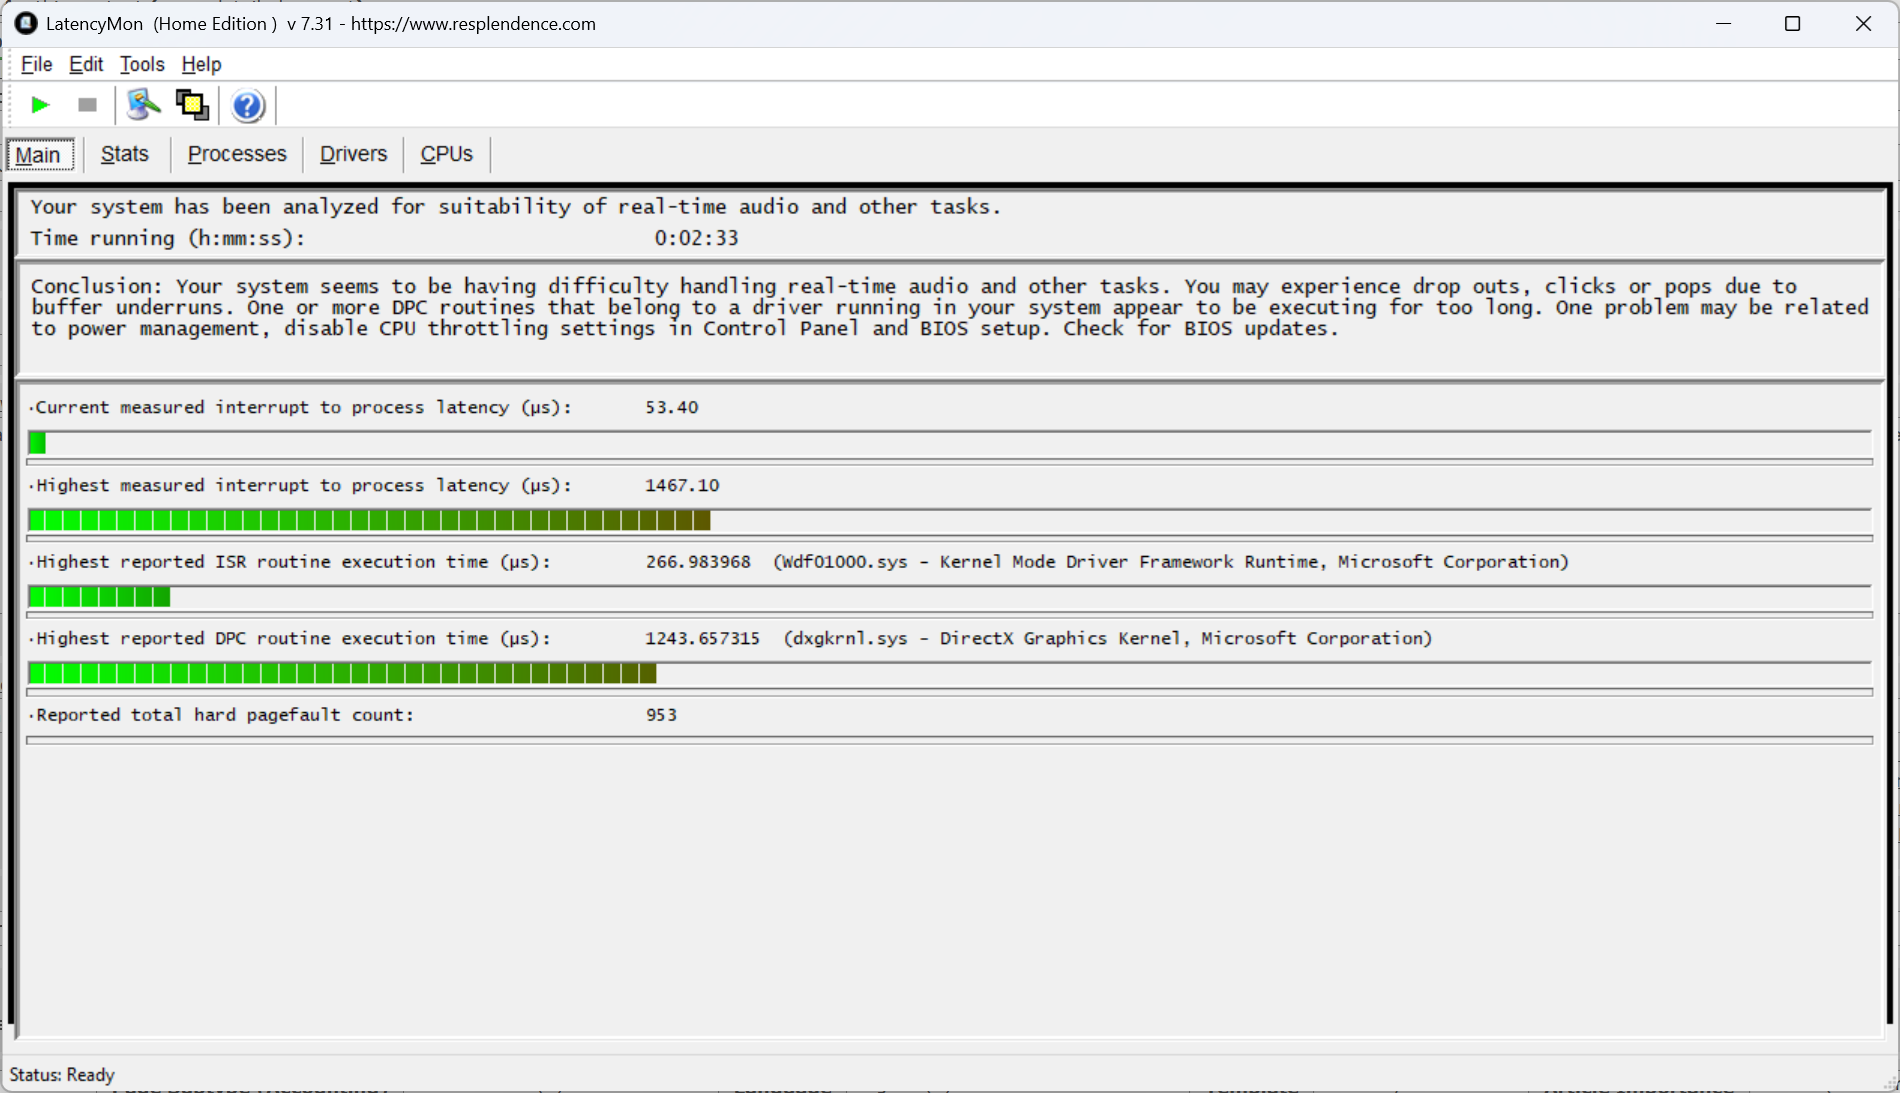Switch to the CPUs tab
1900x1093 pixels.
447,154
